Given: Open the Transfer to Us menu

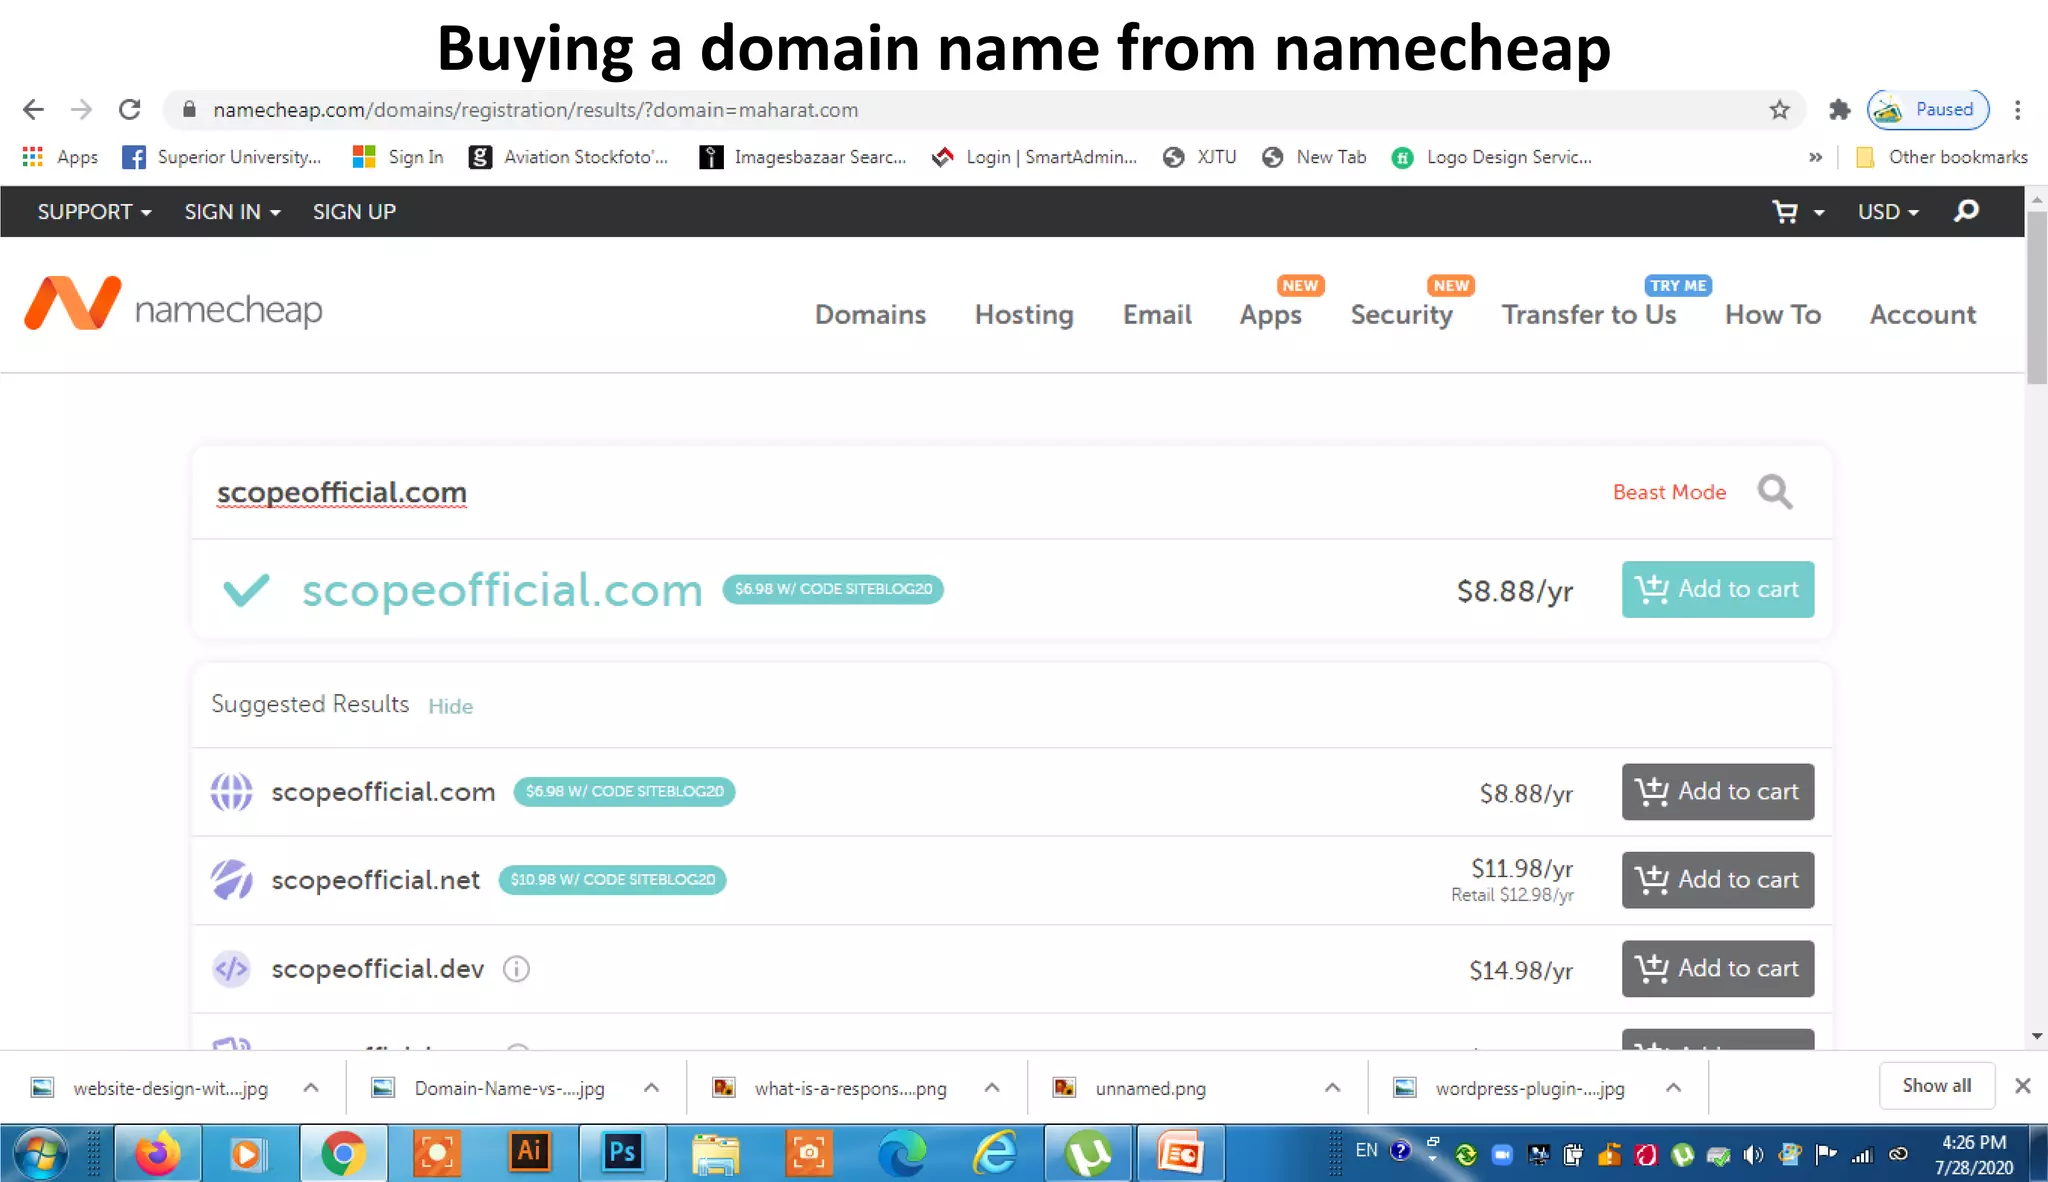Looking at the screenshot, I should tap(1588, 315).
